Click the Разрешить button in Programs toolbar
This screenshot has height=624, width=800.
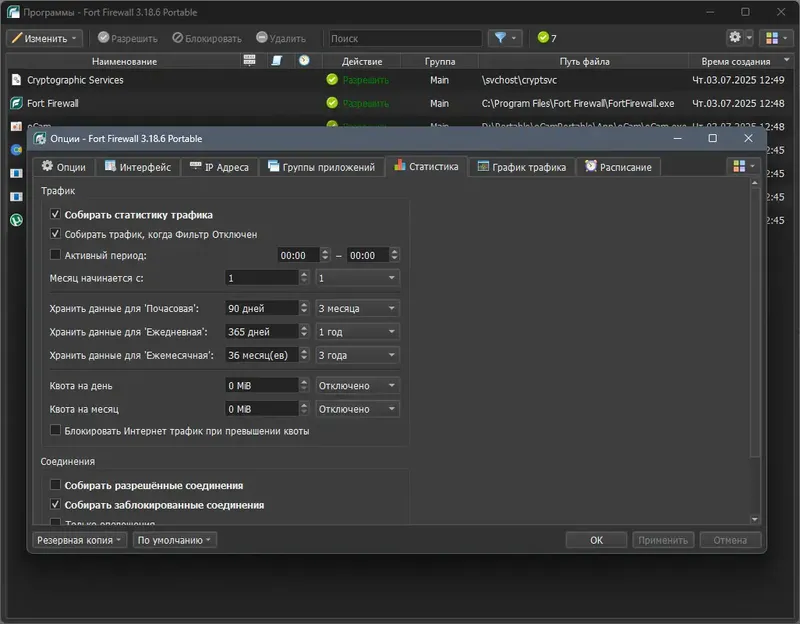tap(128, 38)
